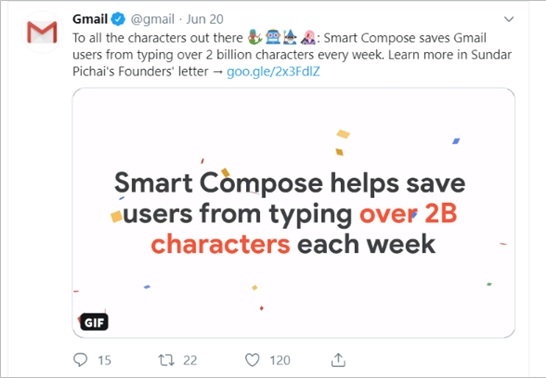Open the reply speech bubble icon
Viewport: 546px width, 378px height.
point(80,360)
